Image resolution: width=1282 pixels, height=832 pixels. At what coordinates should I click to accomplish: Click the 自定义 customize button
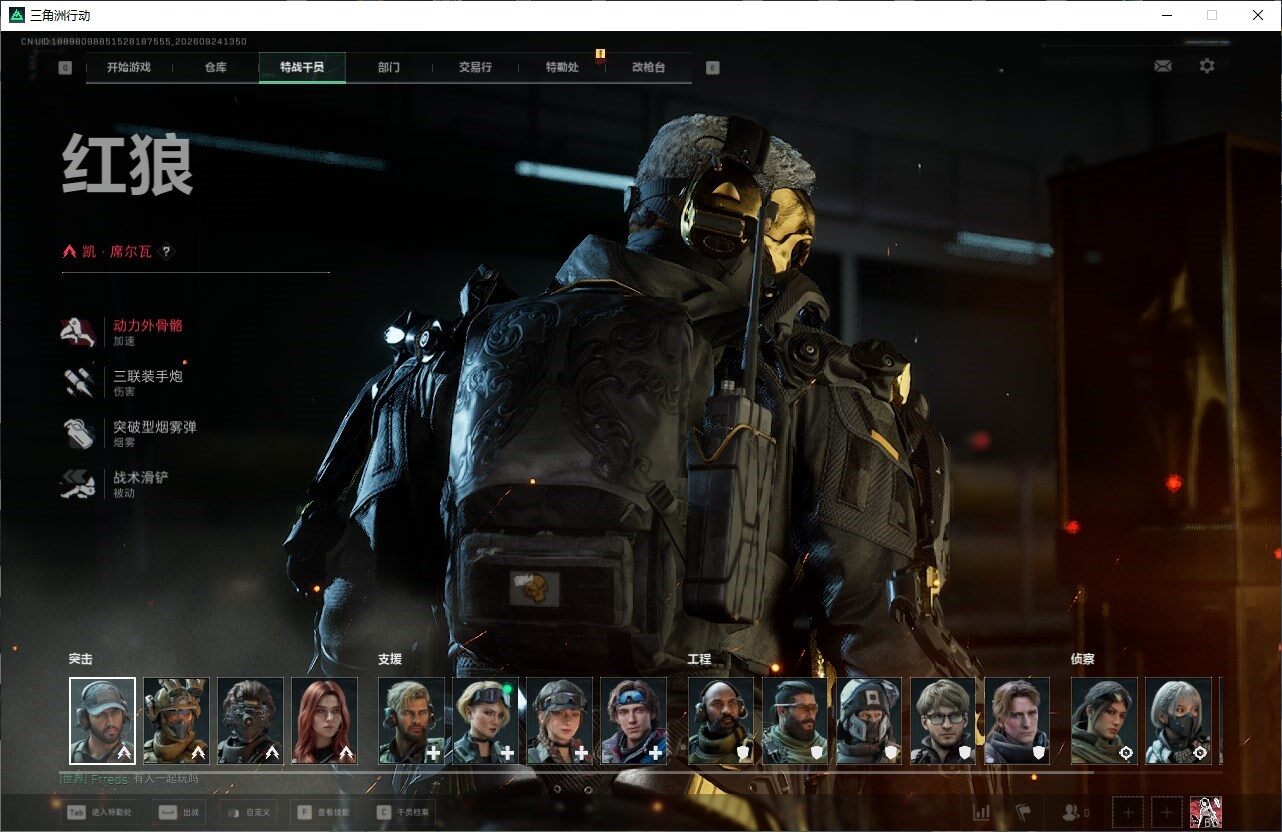click(248, 813)
